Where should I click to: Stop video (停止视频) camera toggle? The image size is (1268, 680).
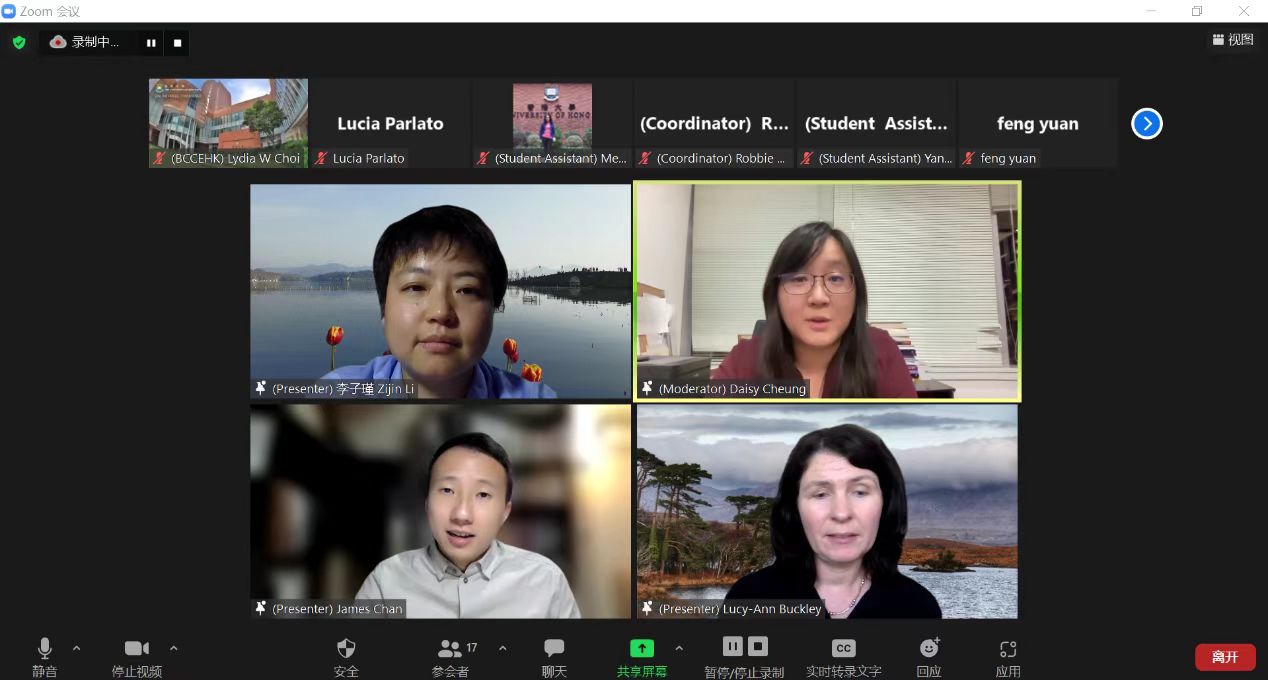tap(137, 648)
